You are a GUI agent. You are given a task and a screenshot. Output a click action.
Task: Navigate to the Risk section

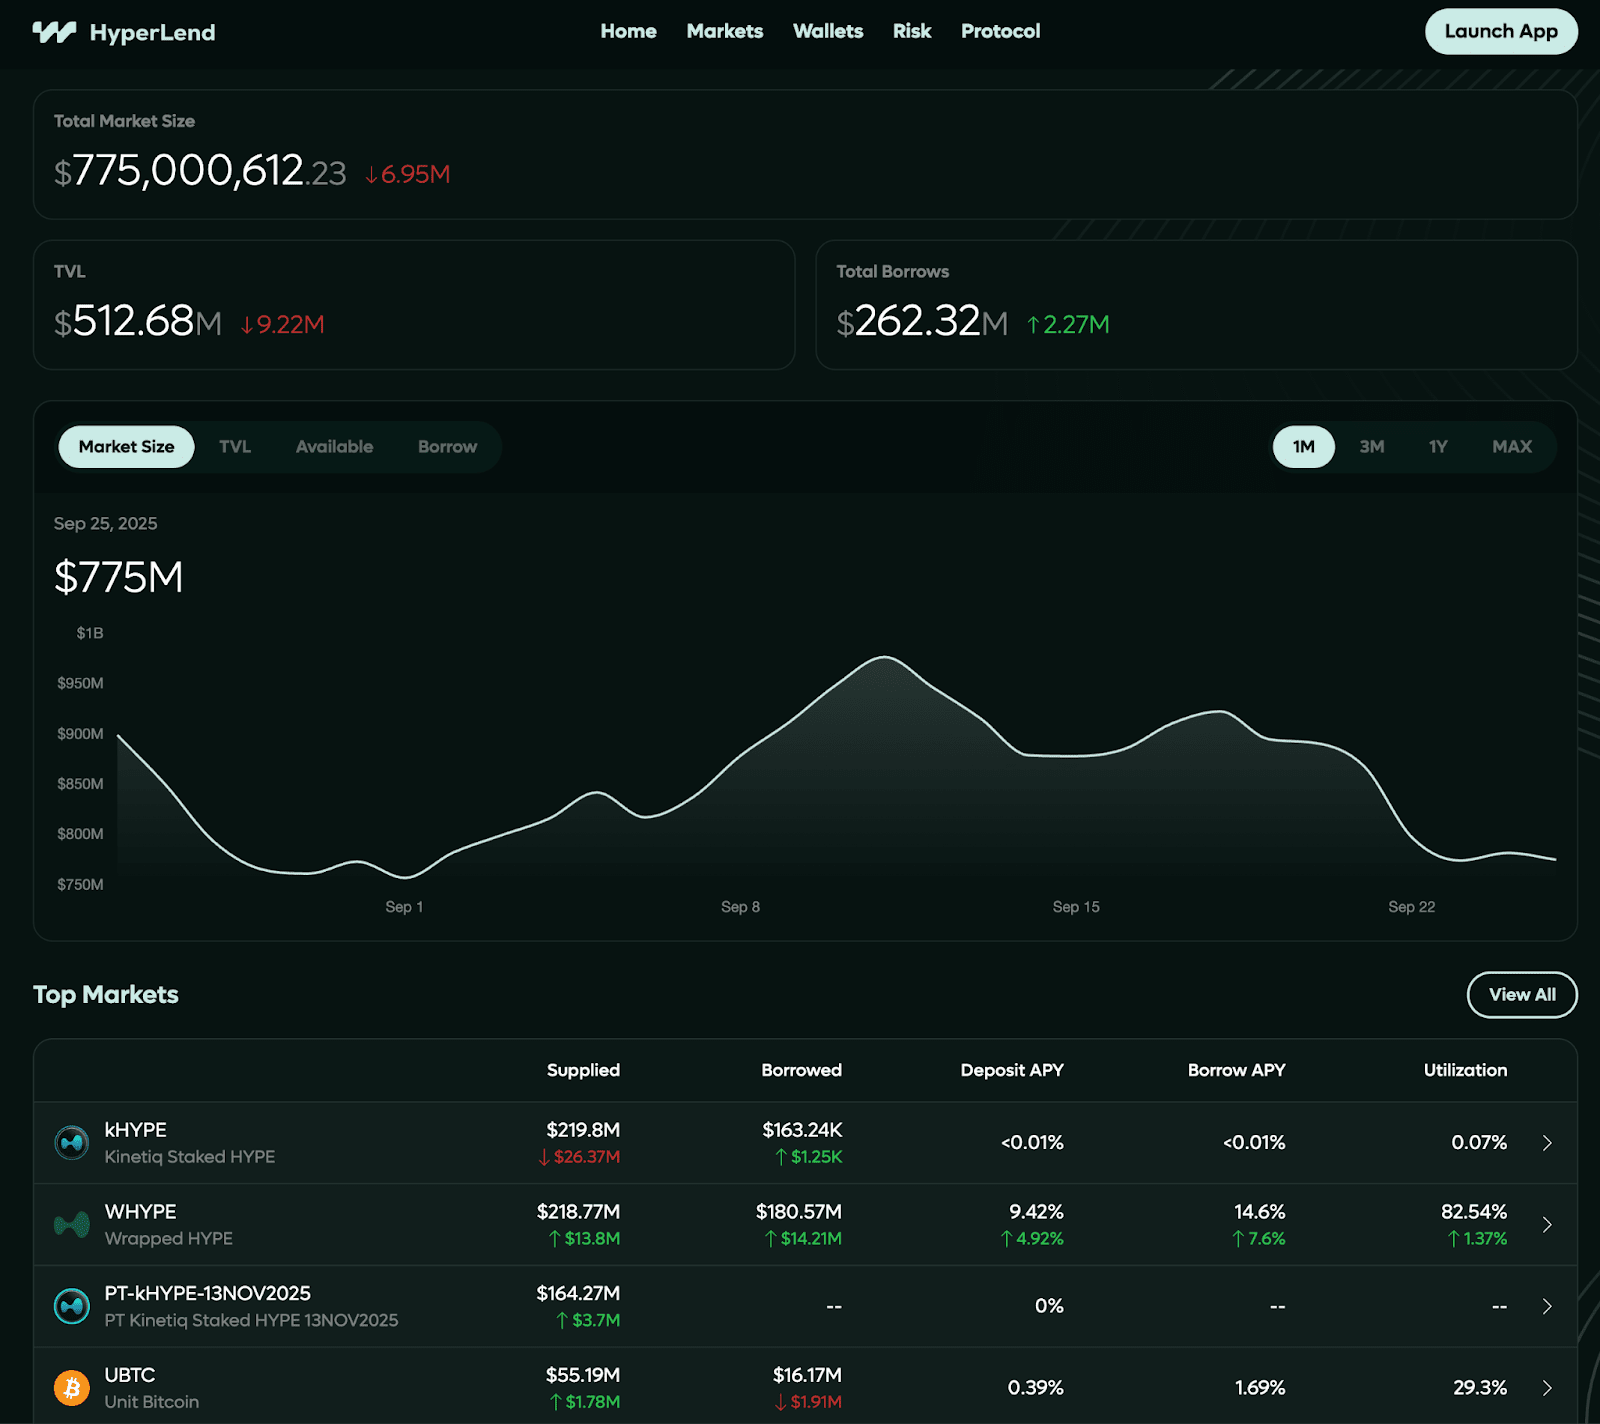pos(911,31)
